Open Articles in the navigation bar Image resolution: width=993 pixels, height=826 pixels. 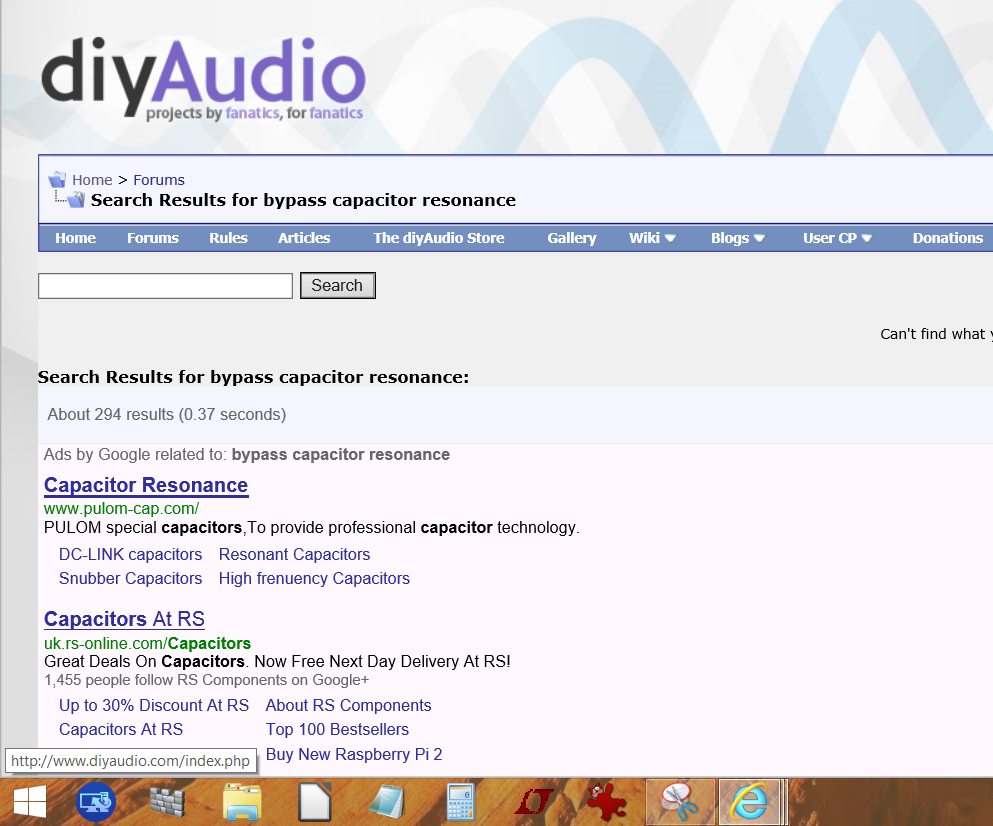304,238
